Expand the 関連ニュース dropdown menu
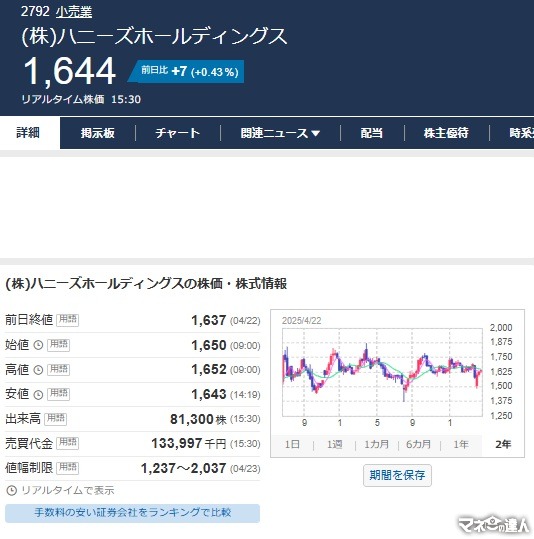Screen dimensions: 534x539 (x=280, y=133)
